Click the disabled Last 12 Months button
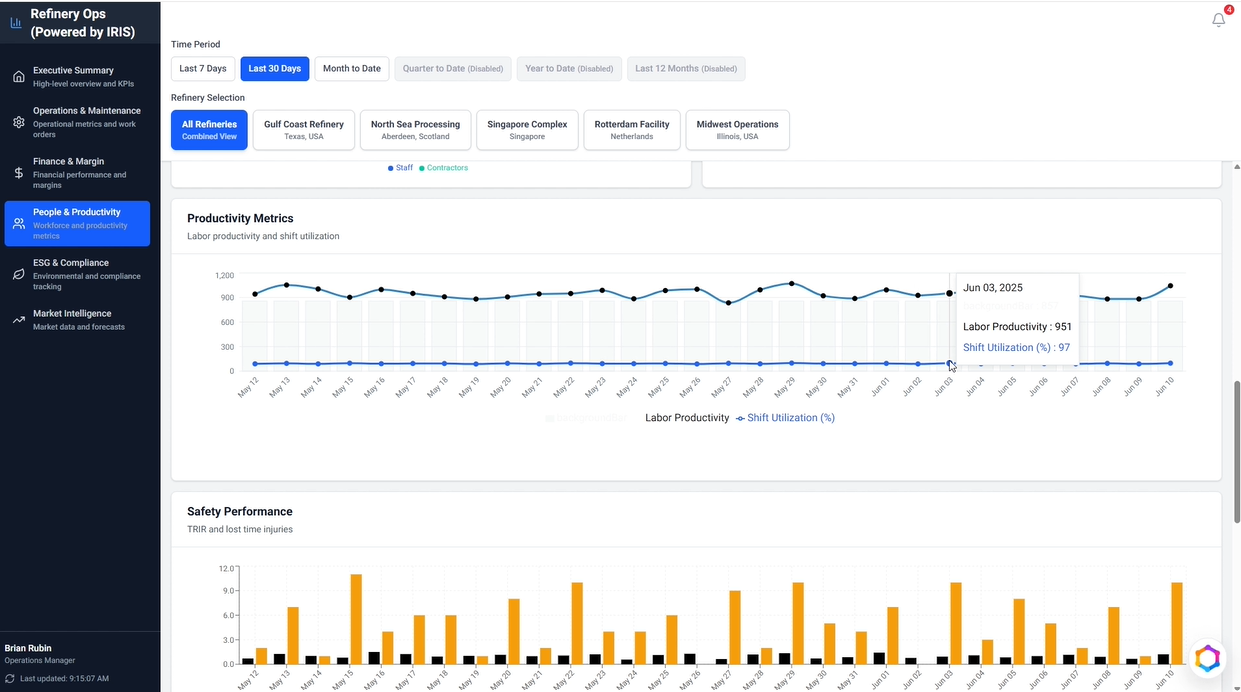The width and height of the screenshot is (1241, 692). coord(686,69)
